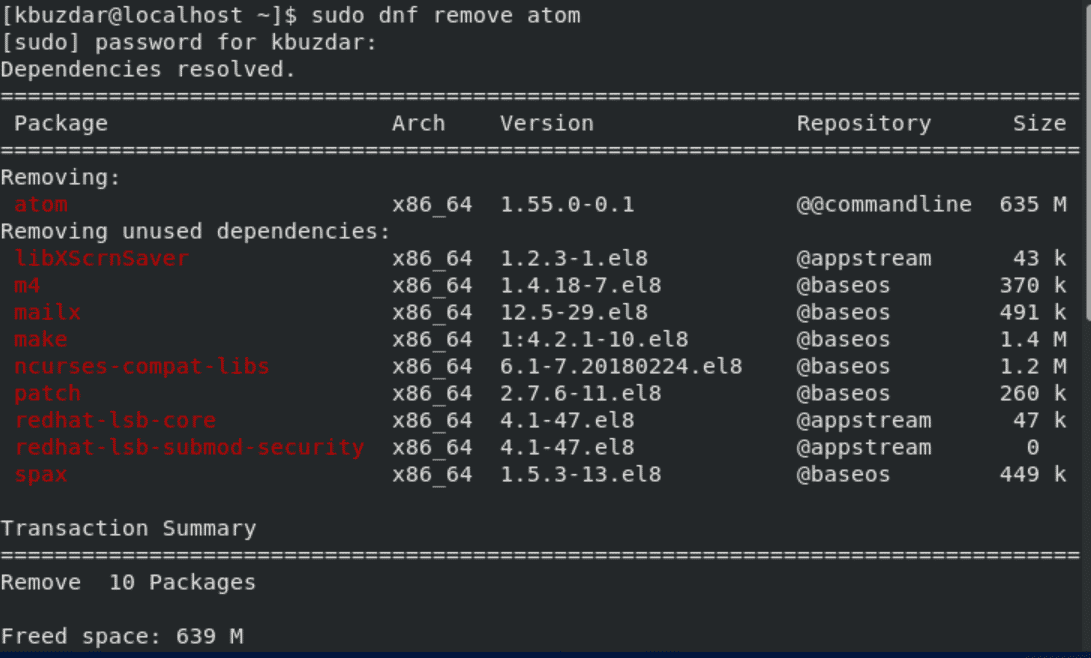1091x658 pixels.
Task: Click ncurses-compat-libs package name
Action: pyautogui.click(x=142, y=367)
